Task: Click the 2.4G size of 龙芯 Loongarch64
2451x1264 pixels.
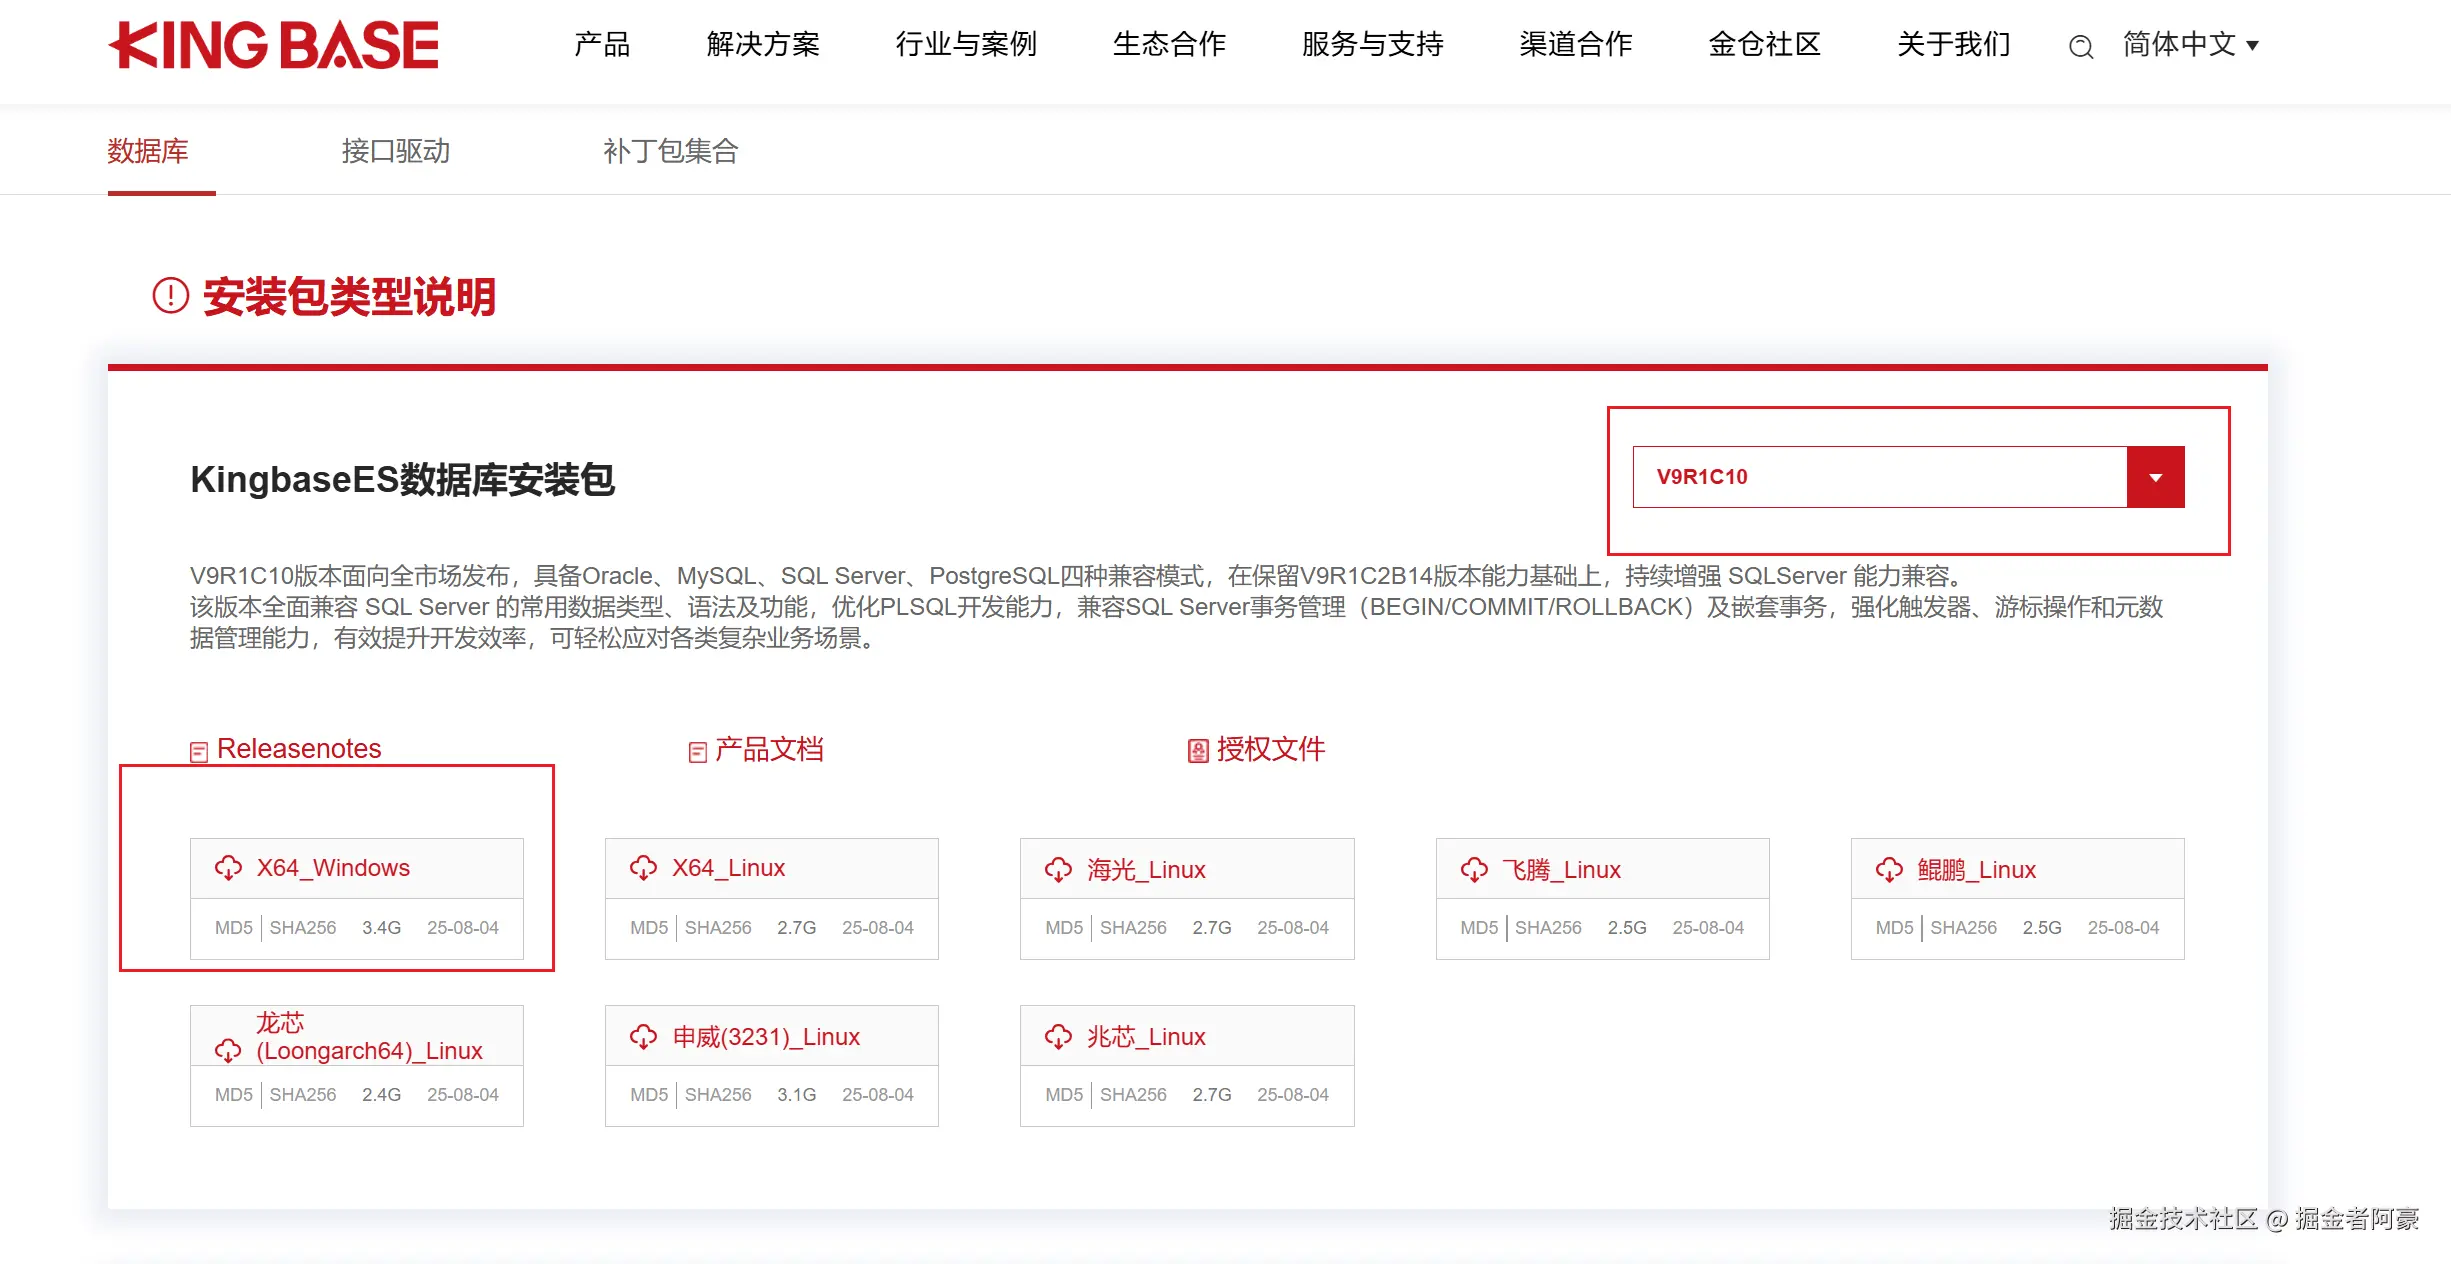Action: 381,1095
